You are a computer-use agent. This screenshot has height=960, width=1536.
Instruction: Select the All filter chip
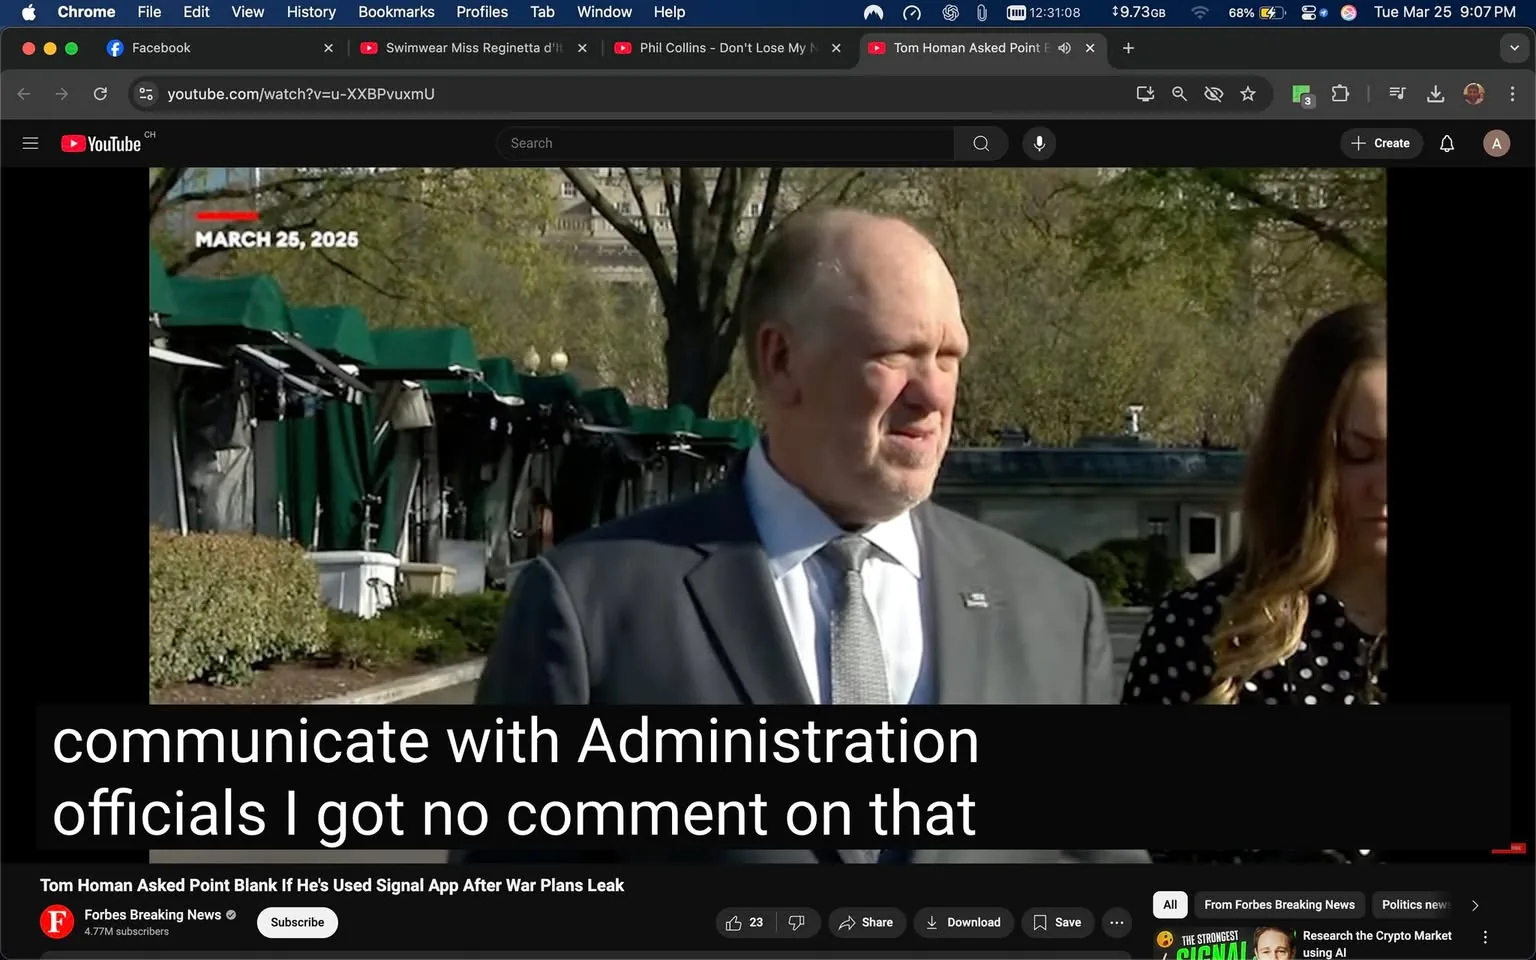point(1170,905)
